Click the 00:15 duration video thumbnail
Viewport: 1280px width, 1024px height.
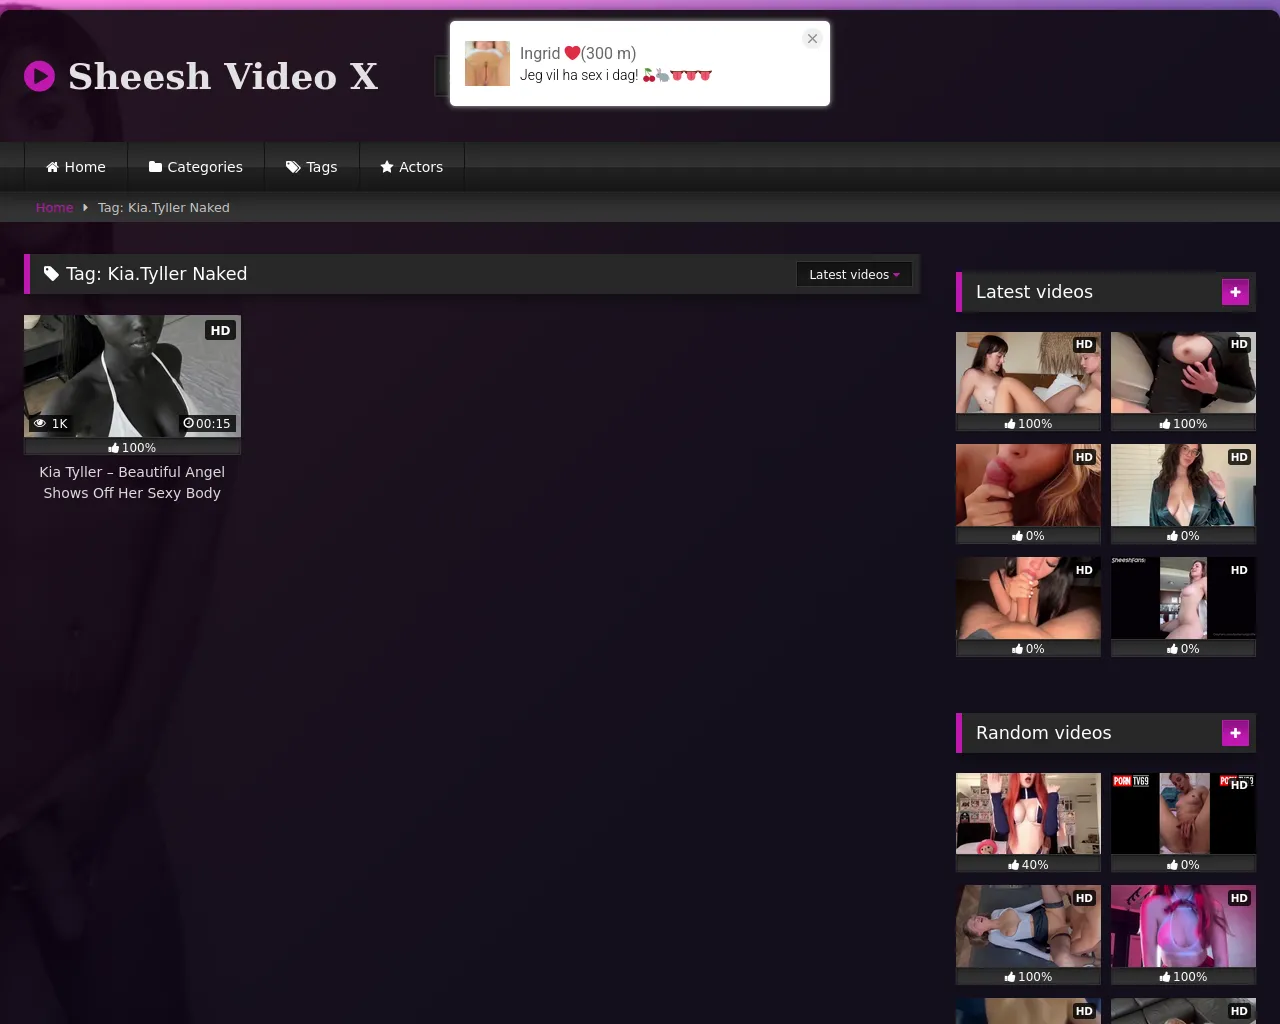[x=132, y=376]
